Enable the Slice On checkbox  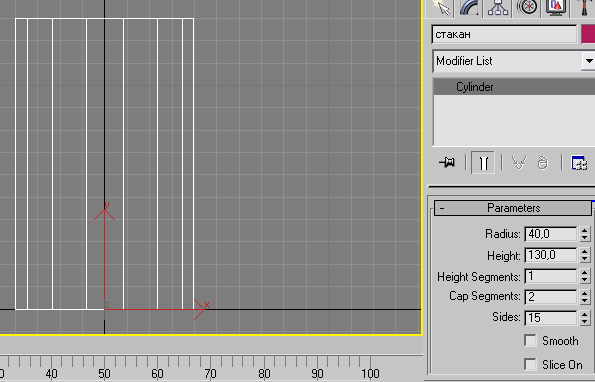(530, 365)
